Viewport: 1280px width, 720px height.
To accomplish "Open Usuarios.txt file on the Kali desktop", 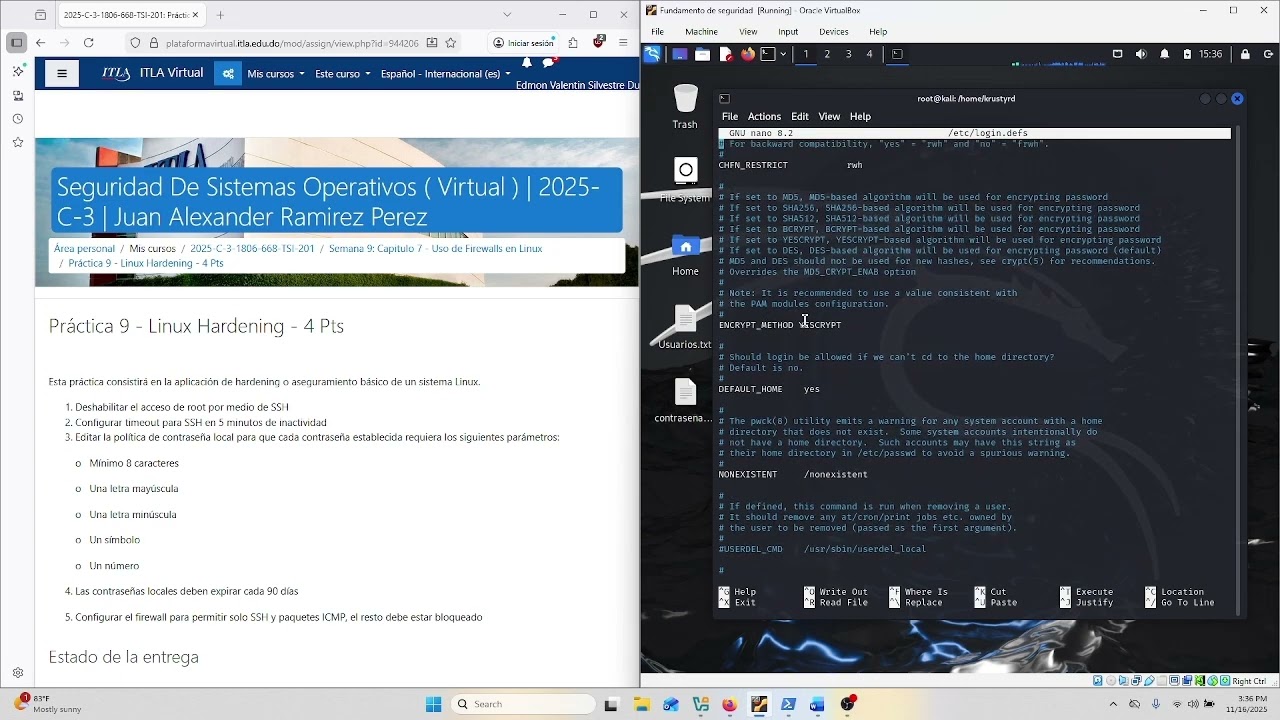I will click(685, 327).
